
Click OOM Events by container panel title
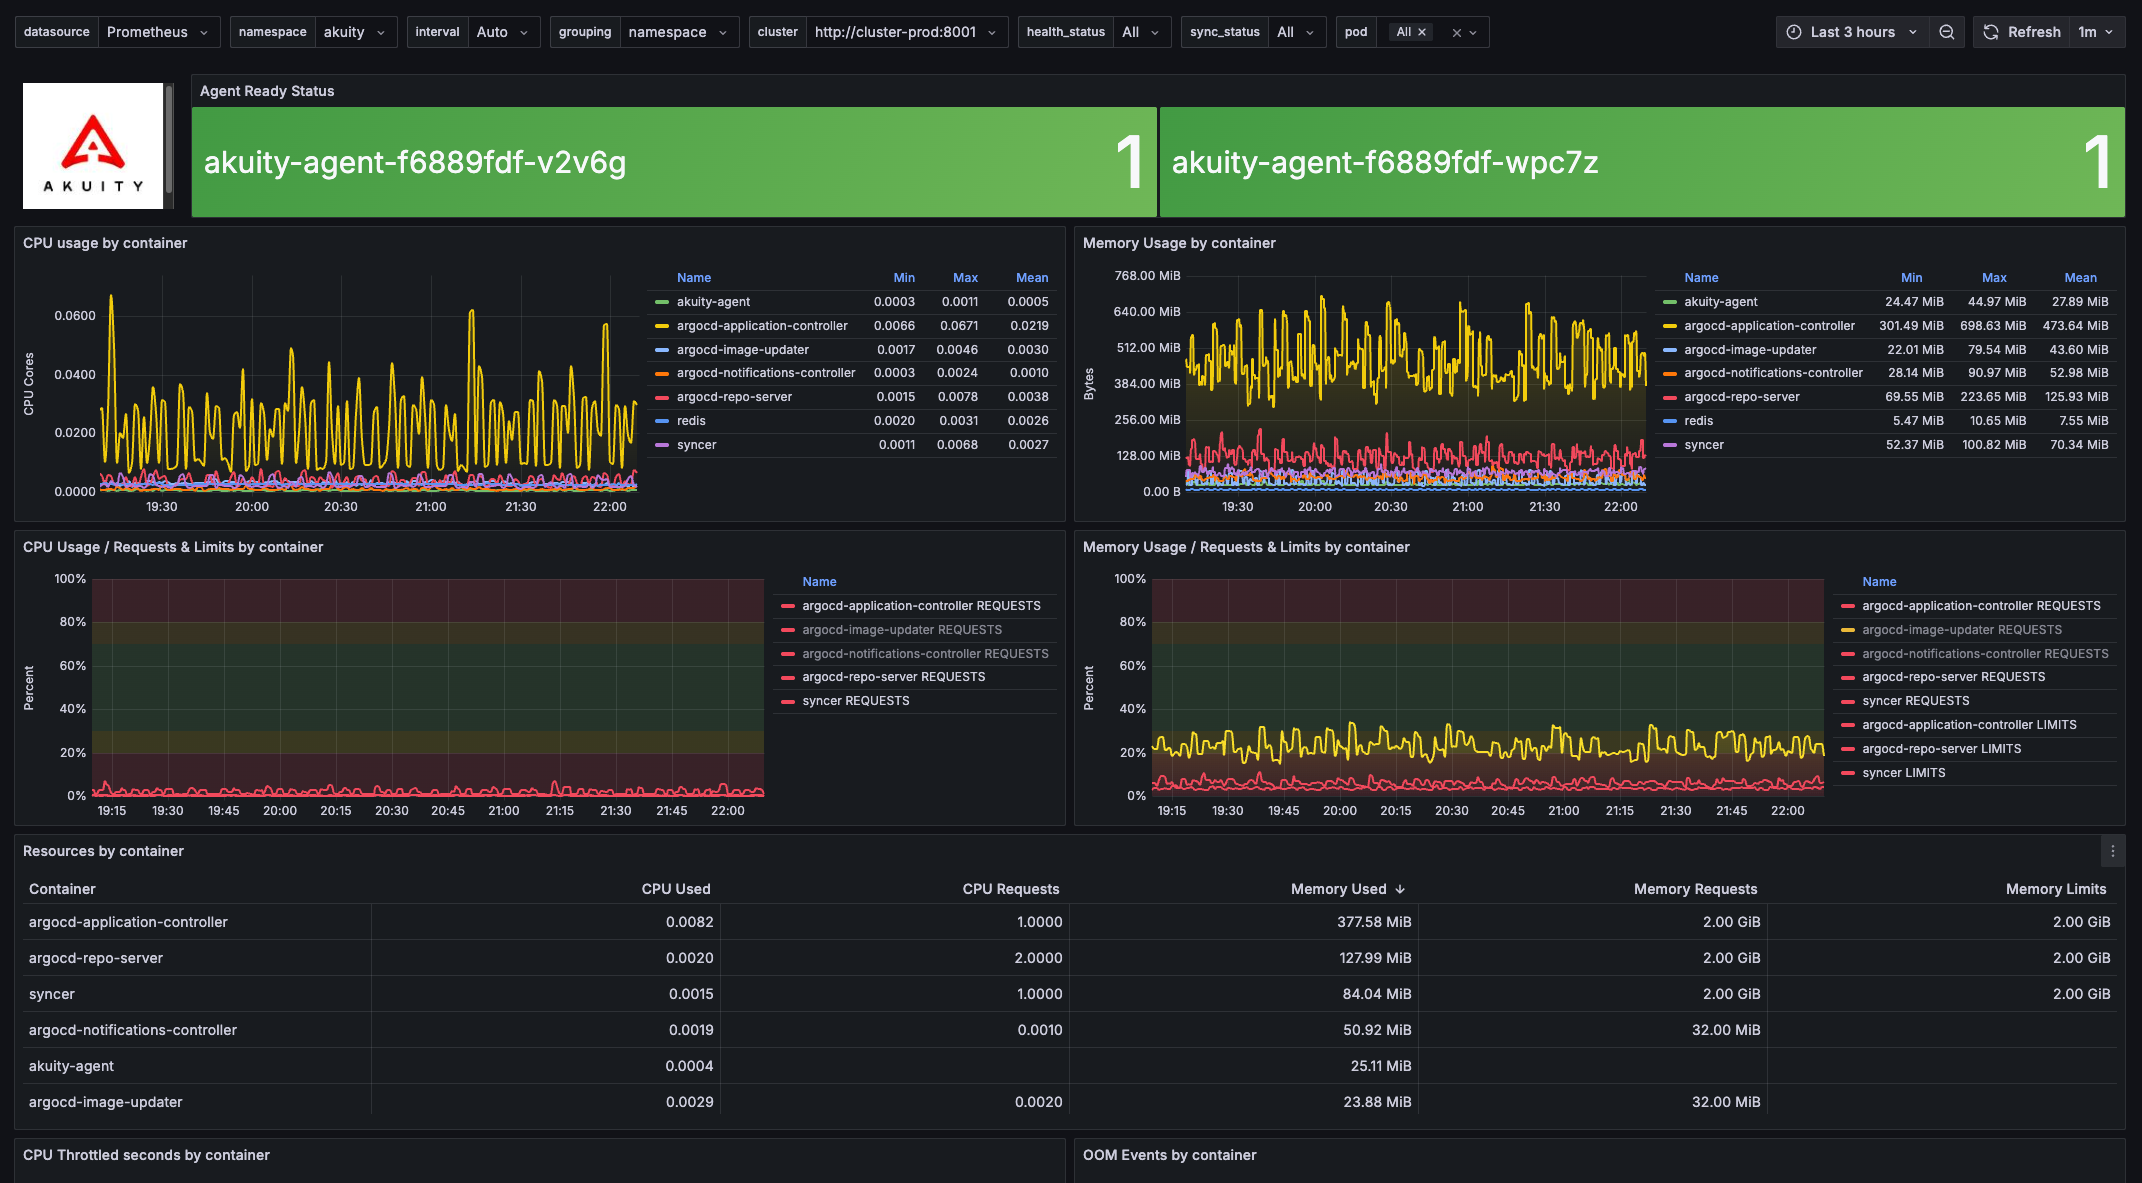[1169, 1155]
